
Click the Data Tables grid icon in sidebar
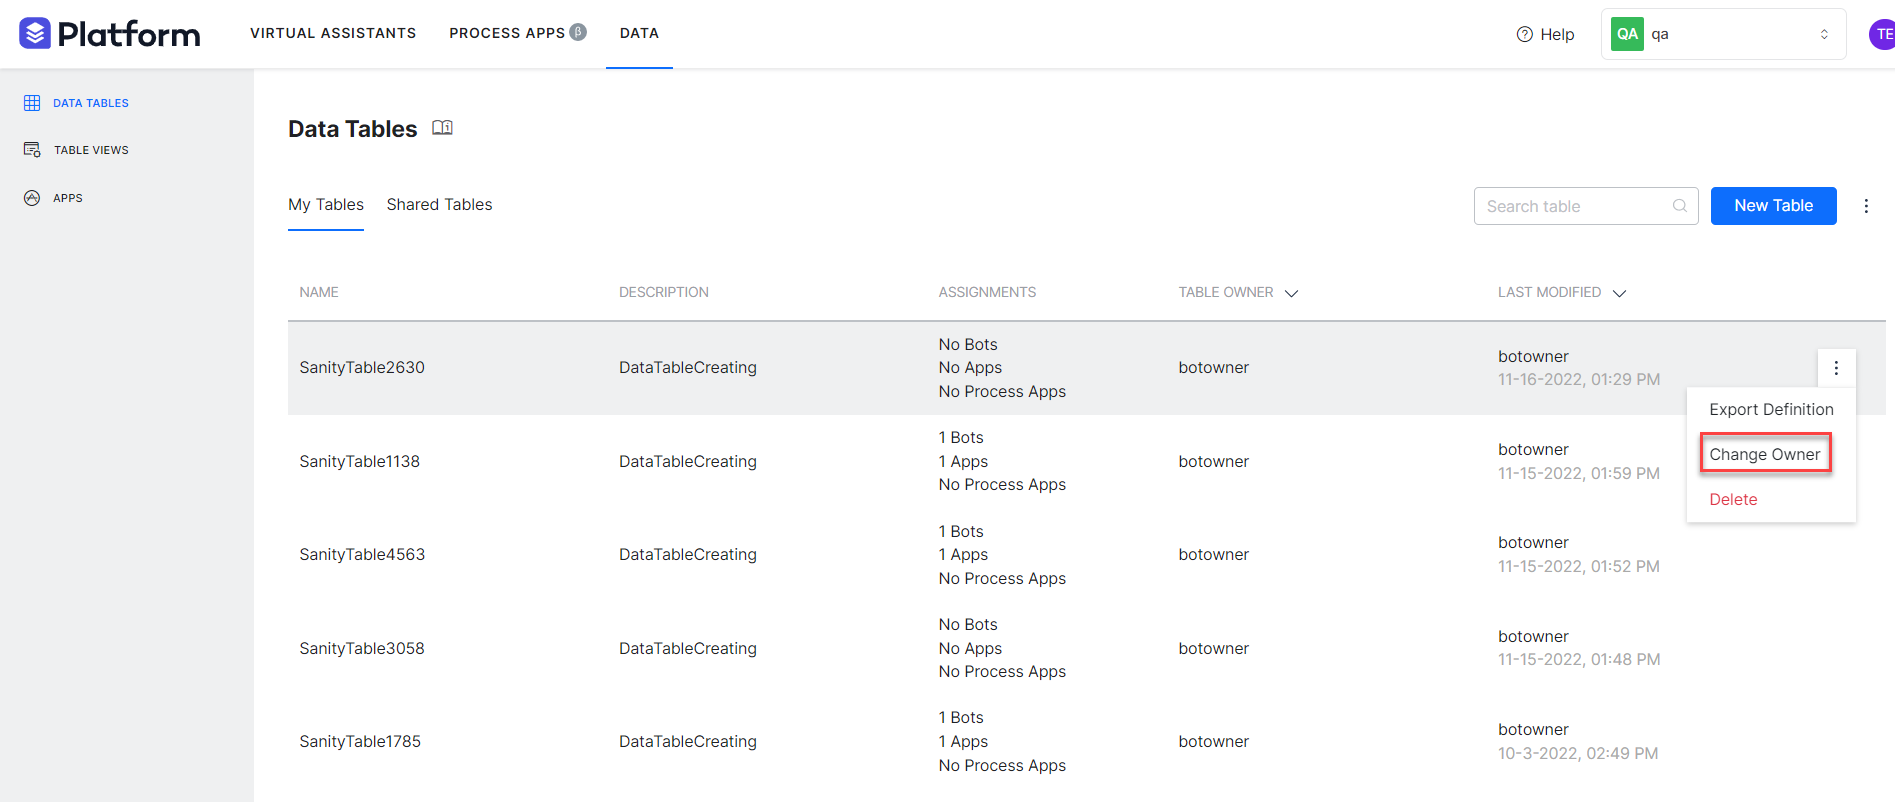pos(32,103)
